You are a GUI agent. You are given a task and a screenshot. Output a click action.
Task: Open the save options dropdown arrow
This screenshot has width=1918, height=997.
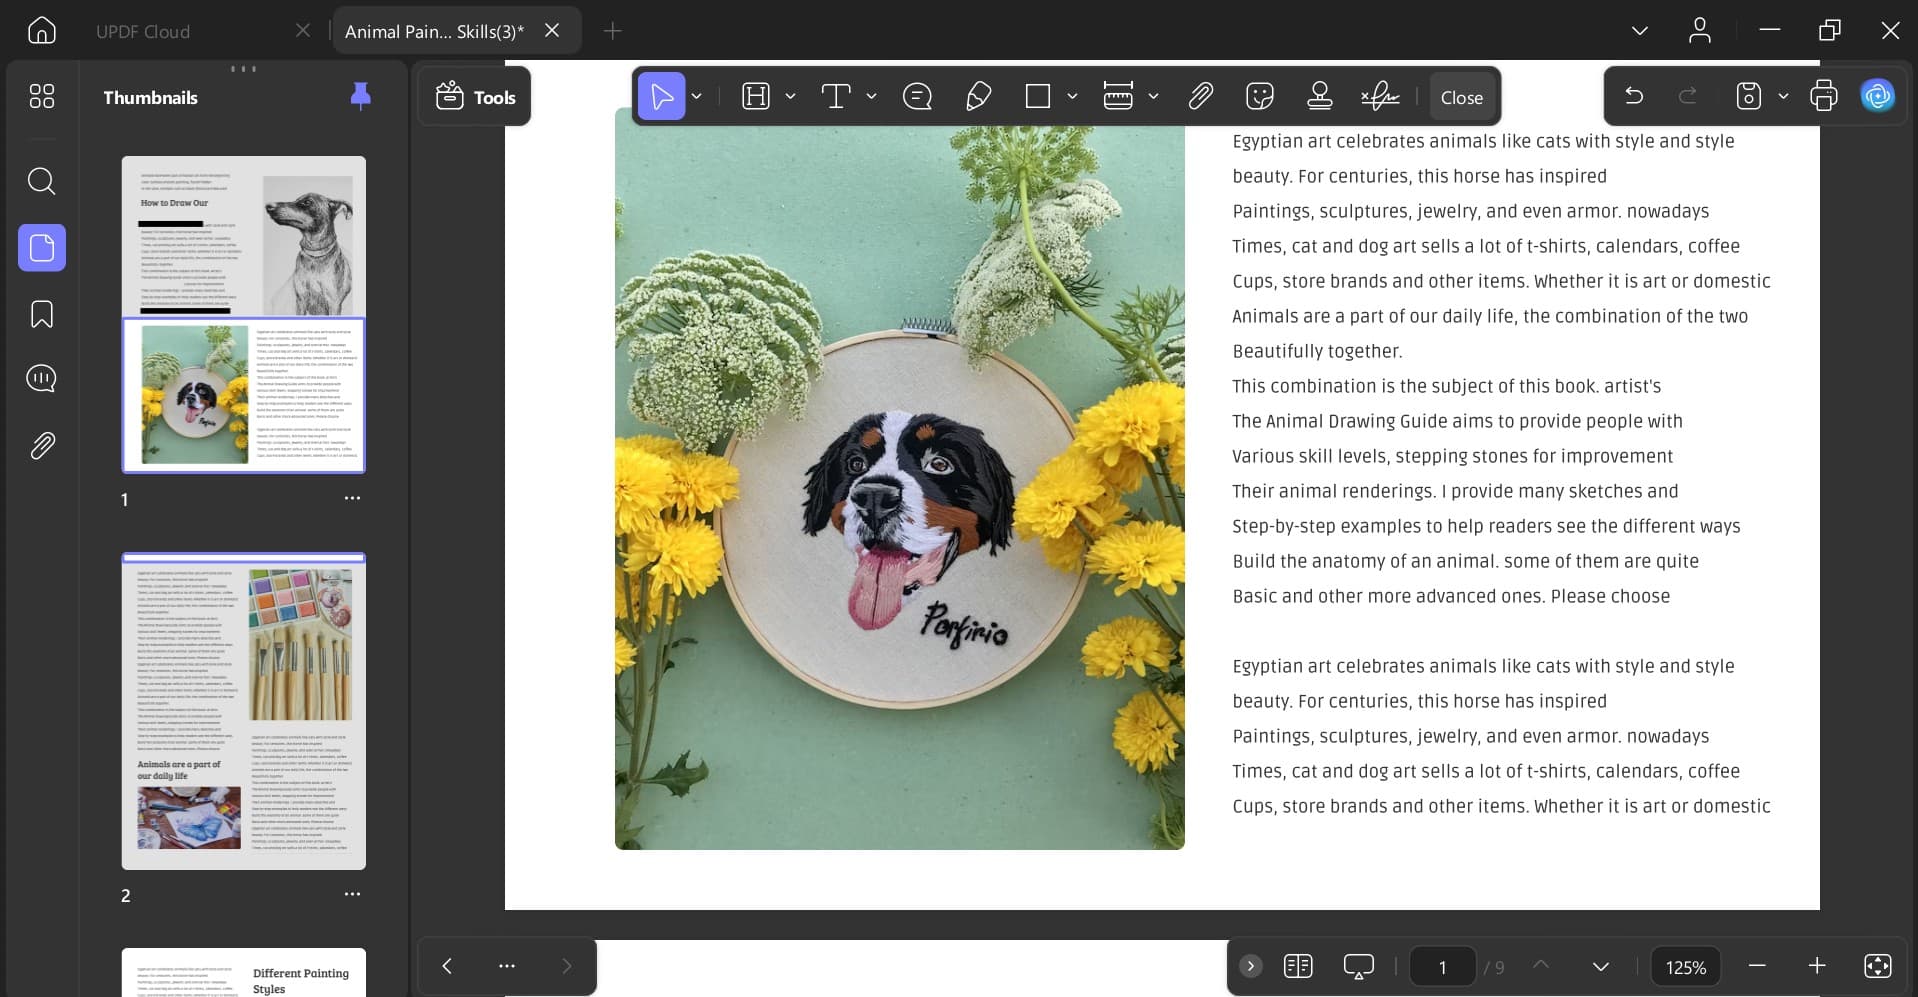1783,97
